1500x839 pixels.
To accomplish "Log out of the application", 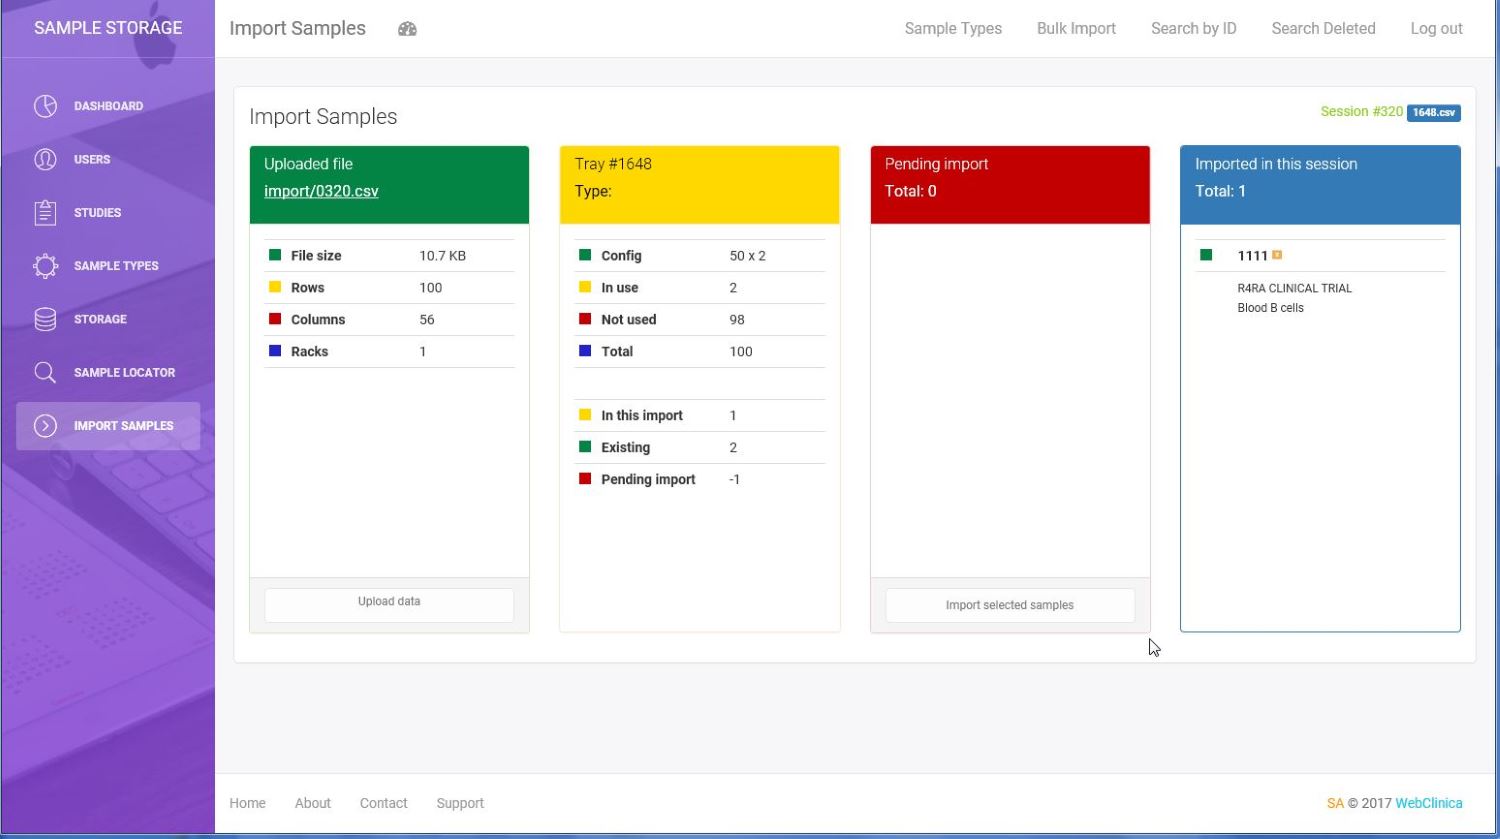I will pyautogui.click(x=1436, y=29).
